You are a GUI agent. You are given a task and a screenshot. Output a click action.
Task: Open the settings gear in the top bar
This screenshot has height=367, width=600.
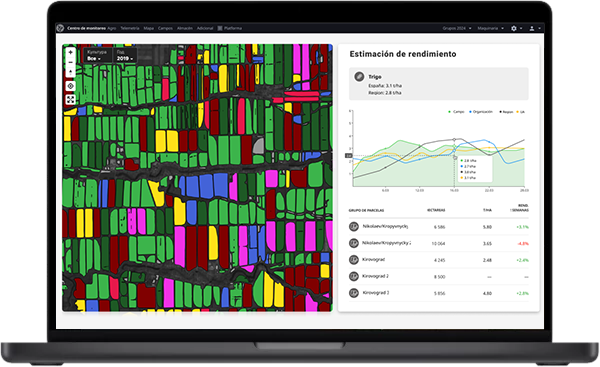point(514,28)
